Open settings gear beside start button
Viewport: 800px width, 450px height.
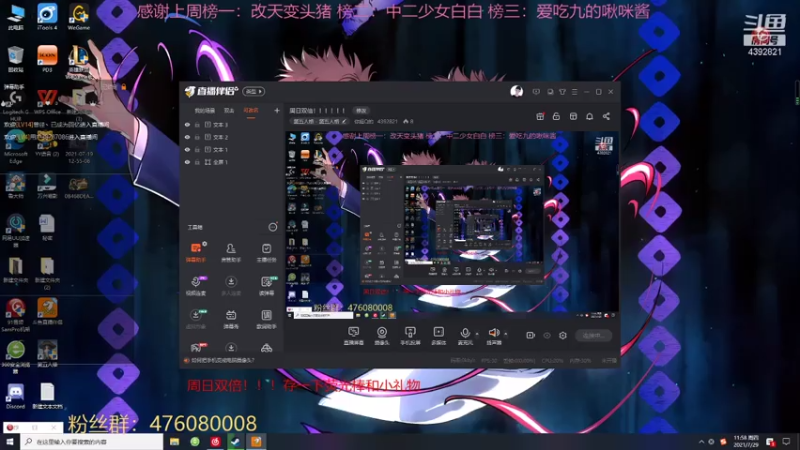point(563,335)
